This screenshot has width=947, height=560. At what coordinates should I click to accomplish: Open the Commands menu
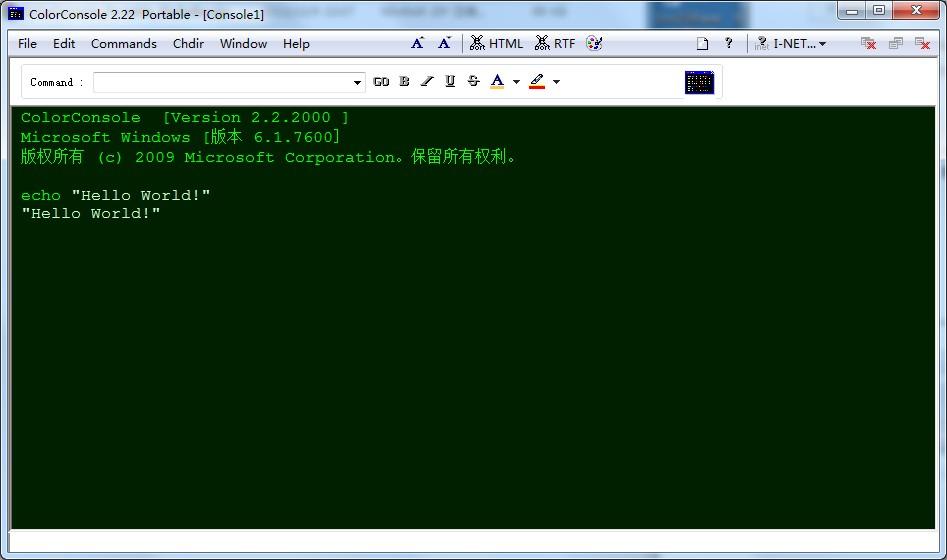pyautogui.click(x=124, y=43)
